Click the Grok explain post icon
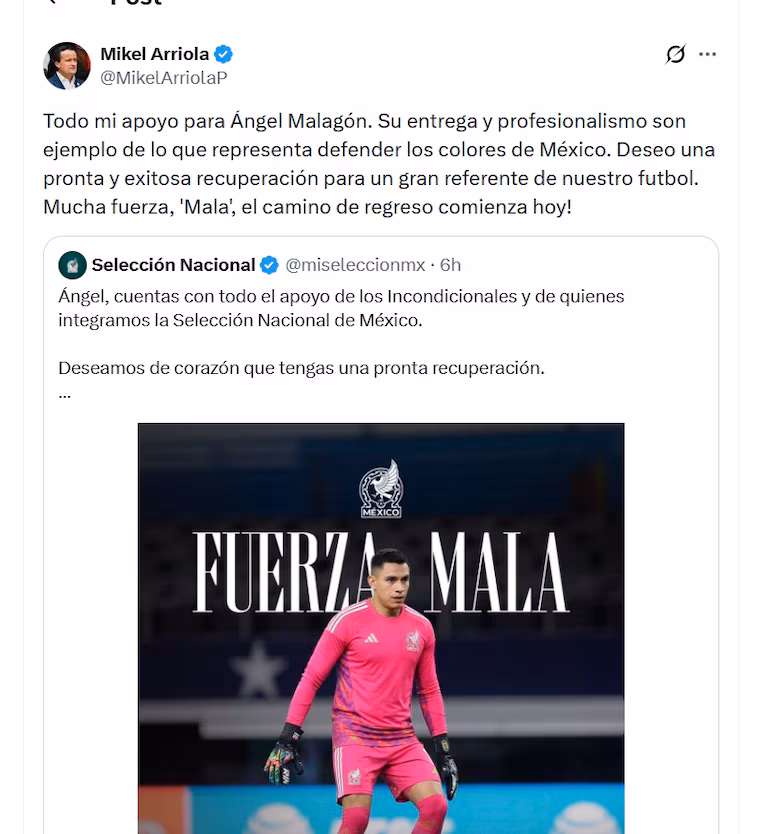The image size is (768, 834). click(675, 54)
